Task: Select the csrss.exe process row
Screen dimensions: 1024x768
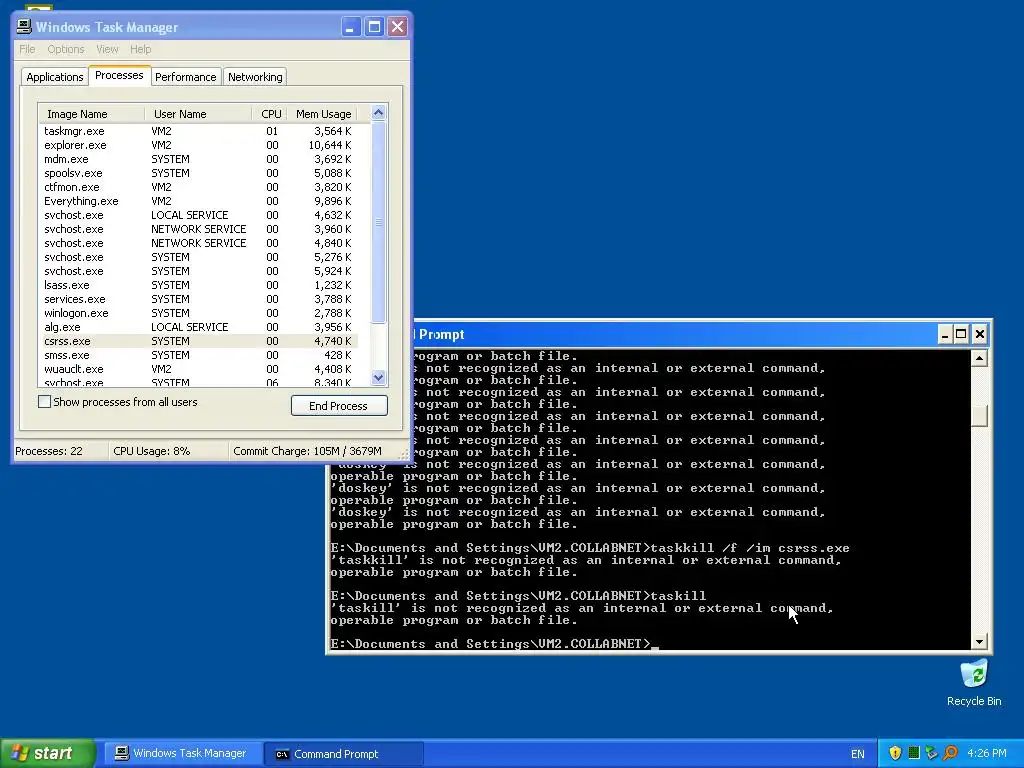Action: 198,342
